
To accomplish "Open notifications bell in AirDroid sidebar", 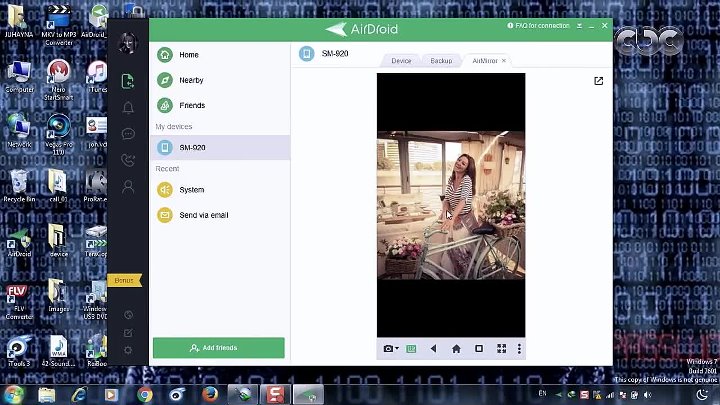I will [128, 108].
